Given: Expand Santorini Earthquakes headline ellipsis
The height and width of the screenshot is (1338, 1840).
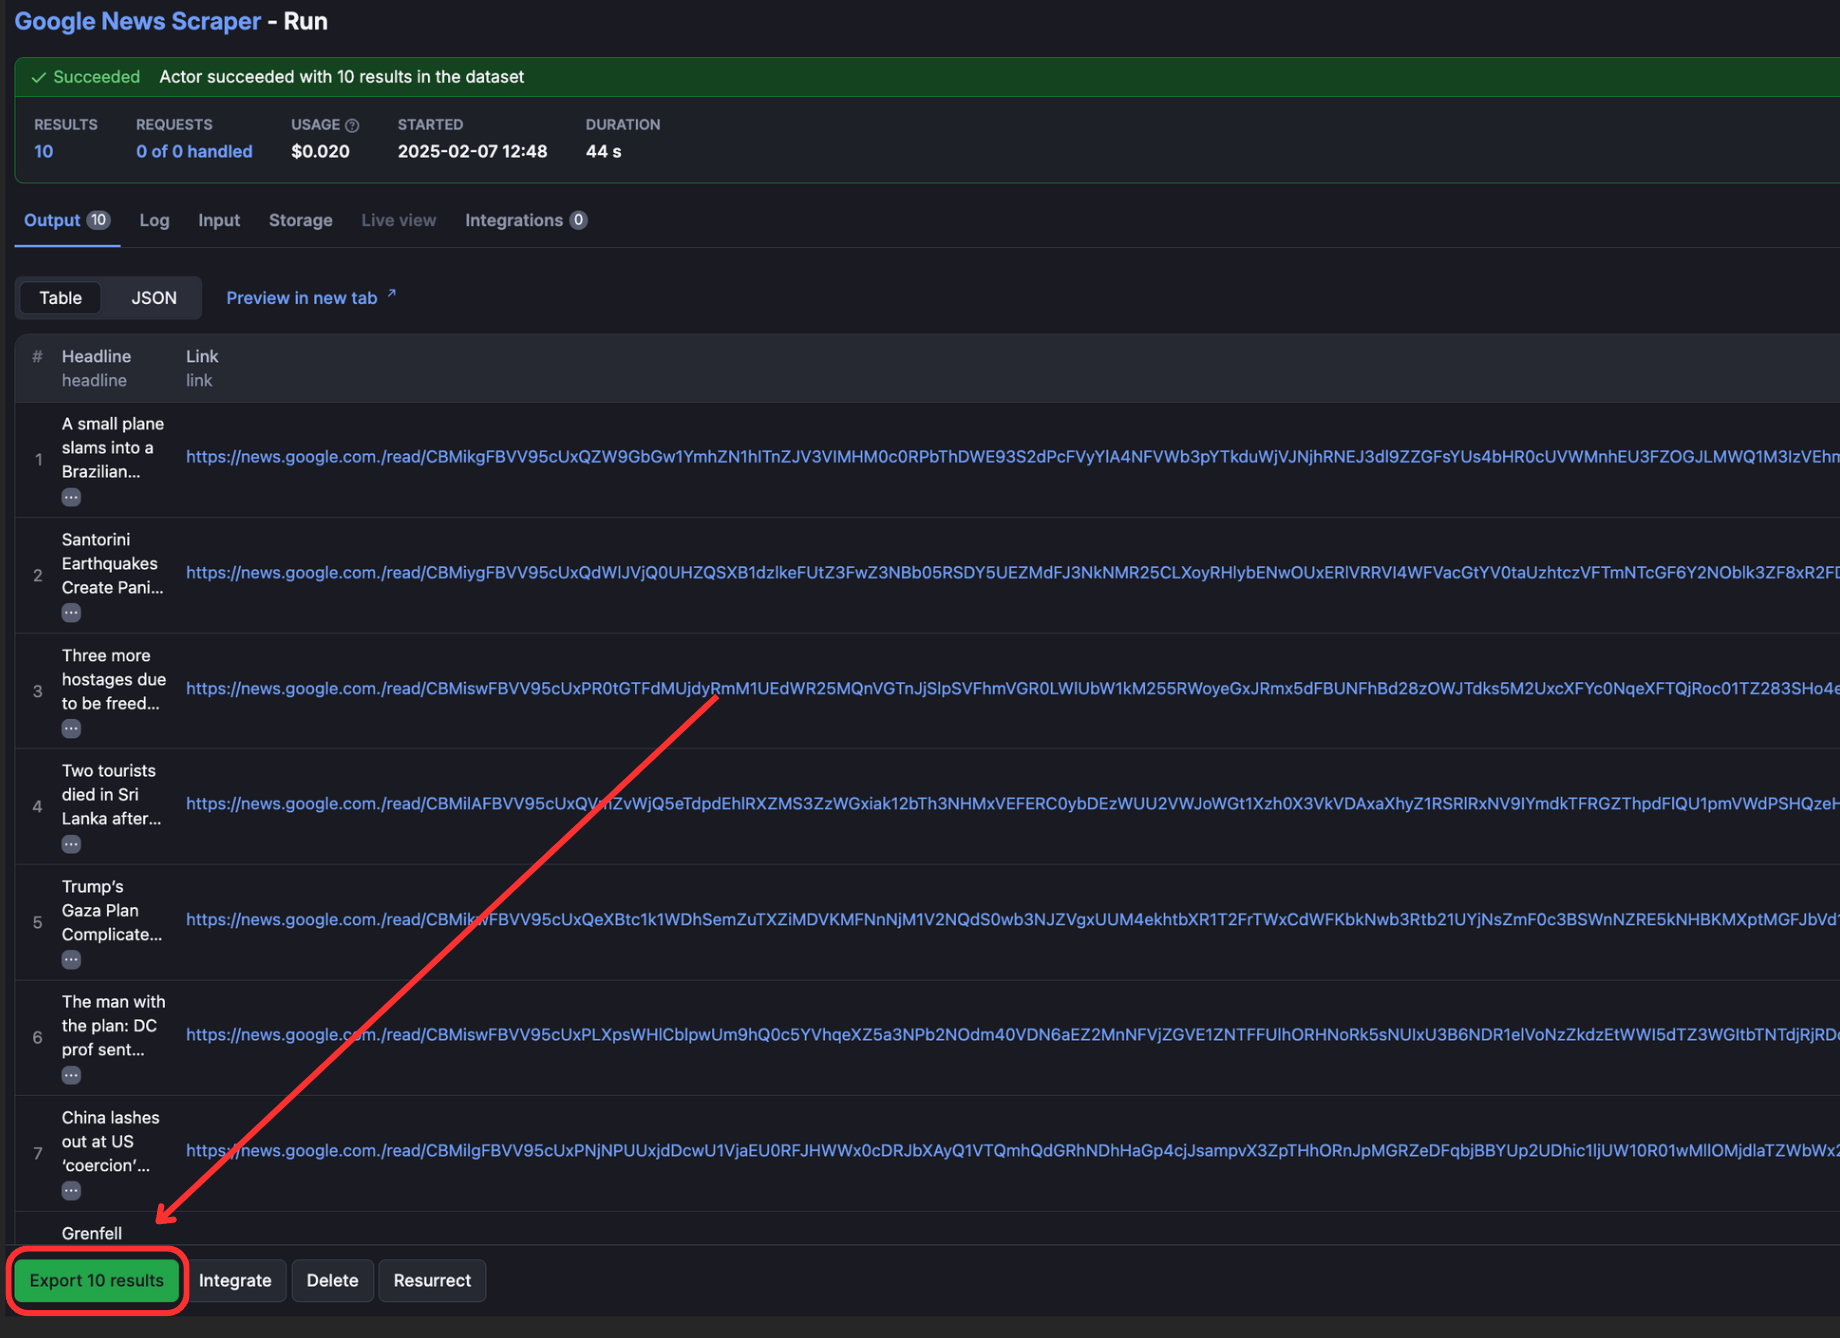Looking at the screenshot, I should [x=71, y=613].
